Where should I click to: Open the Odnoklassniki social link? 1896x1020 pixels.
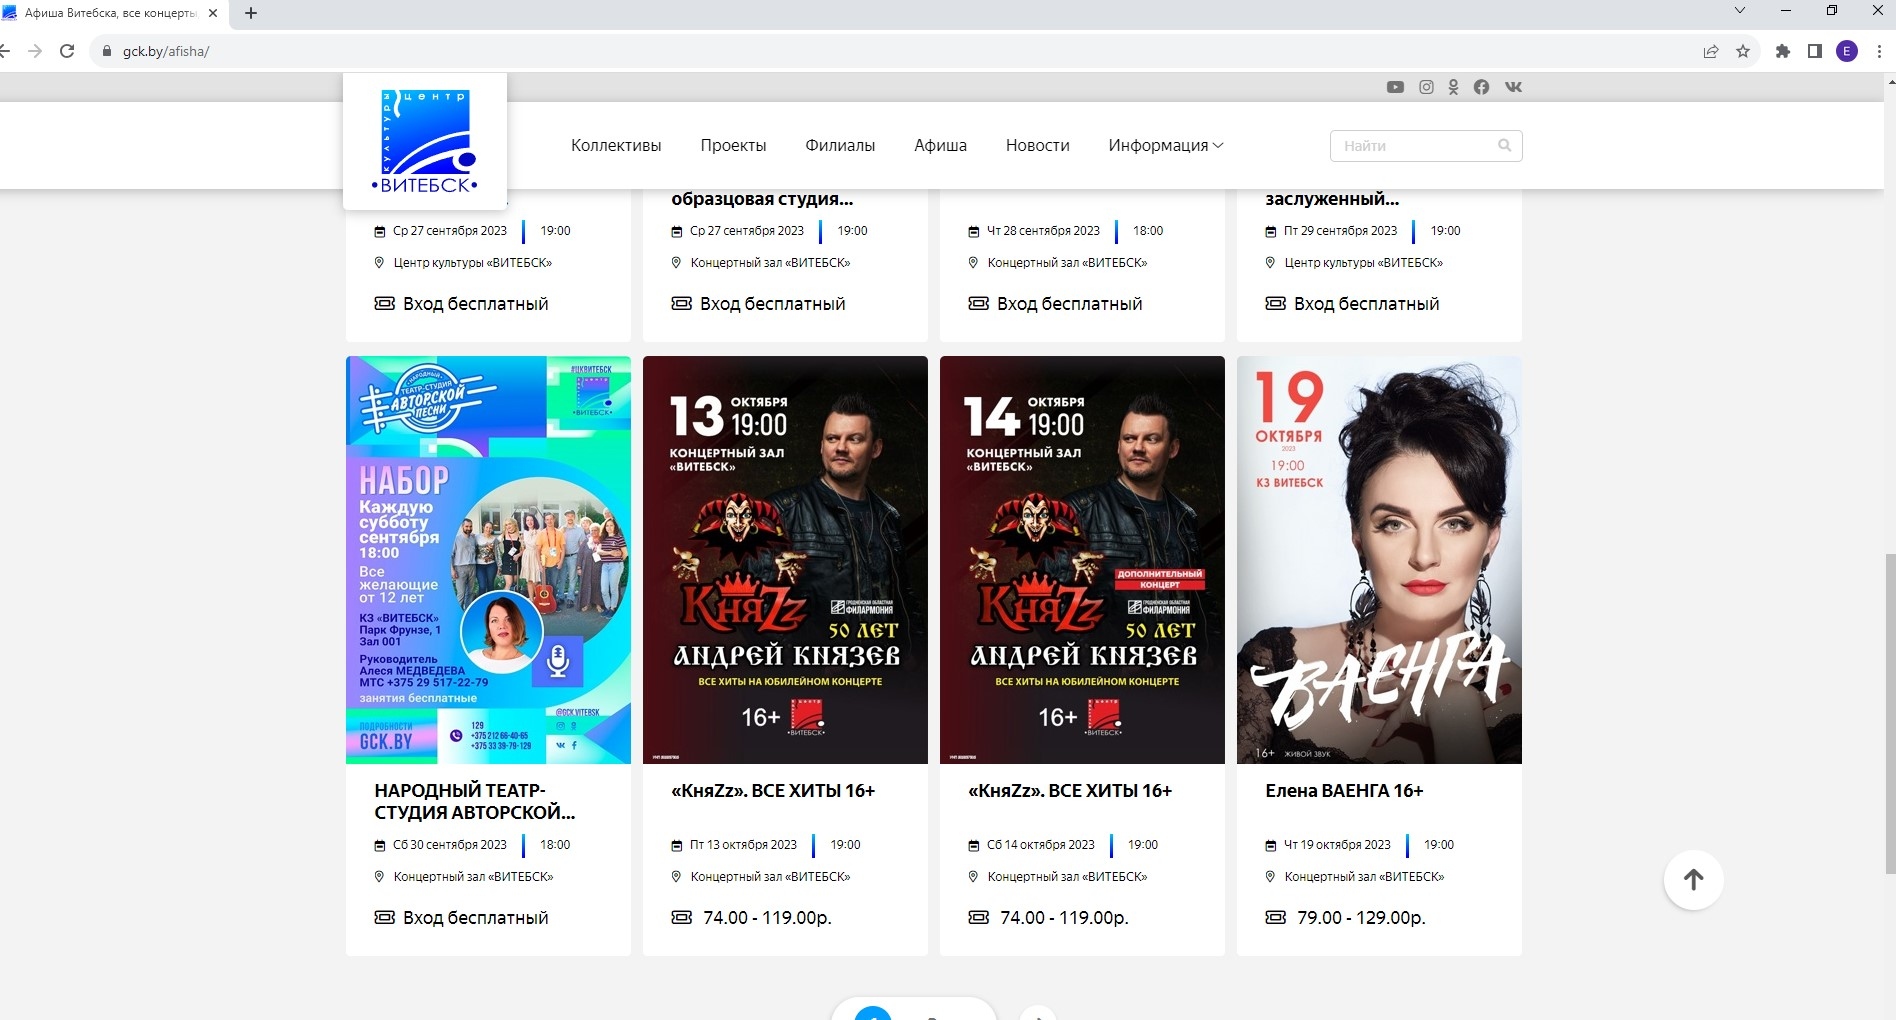(x=1453, y=87)
